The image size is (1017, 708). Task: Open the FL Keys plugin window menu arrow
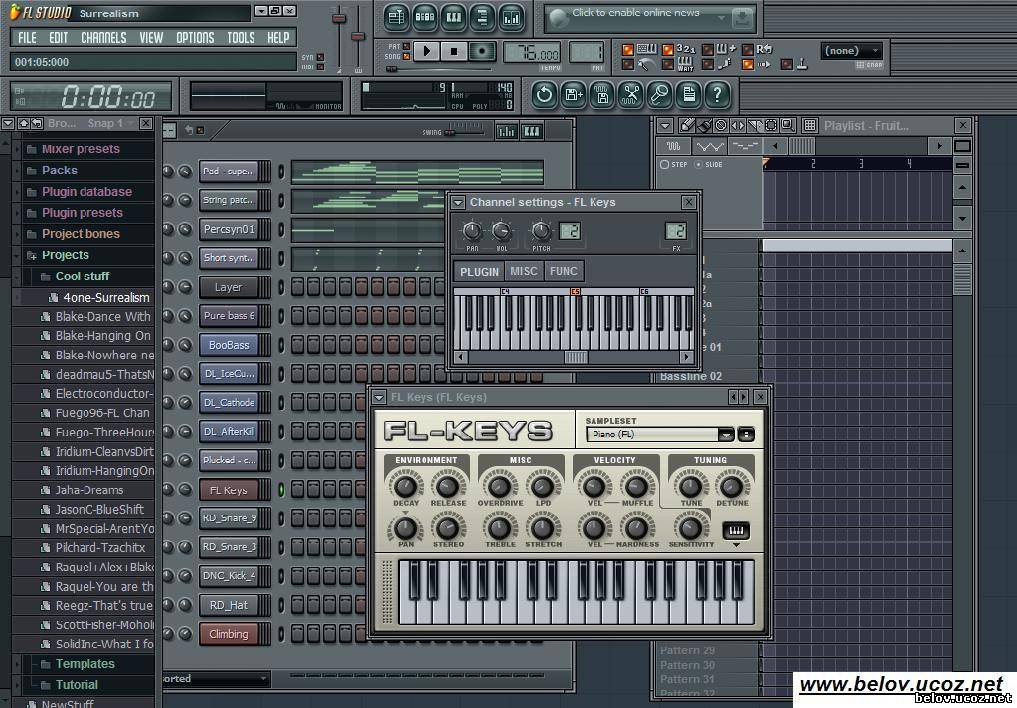click(x=379, y=397)
